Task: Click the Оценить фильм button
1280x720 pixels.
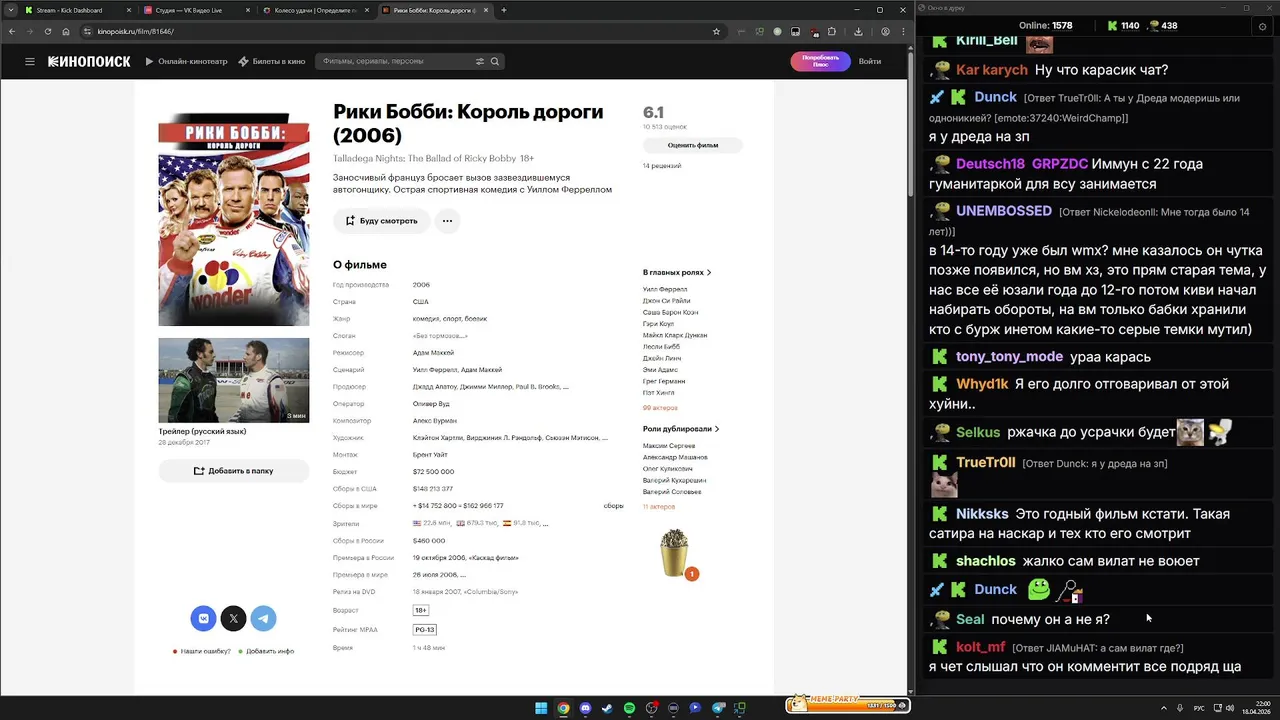Action: tap(693, 145)
